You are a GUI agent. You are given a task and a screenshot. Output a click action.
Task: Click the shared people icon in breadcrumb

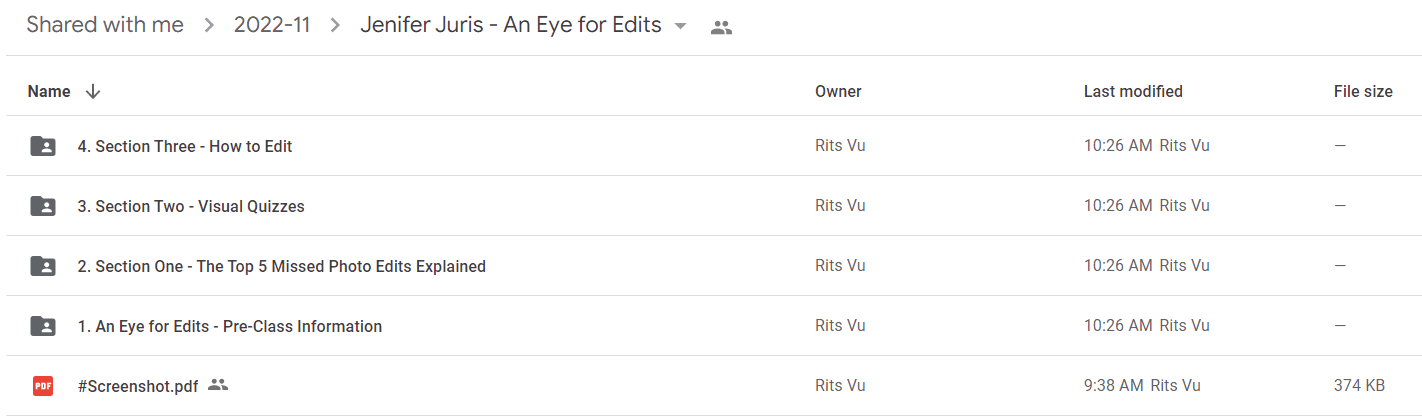721,28
